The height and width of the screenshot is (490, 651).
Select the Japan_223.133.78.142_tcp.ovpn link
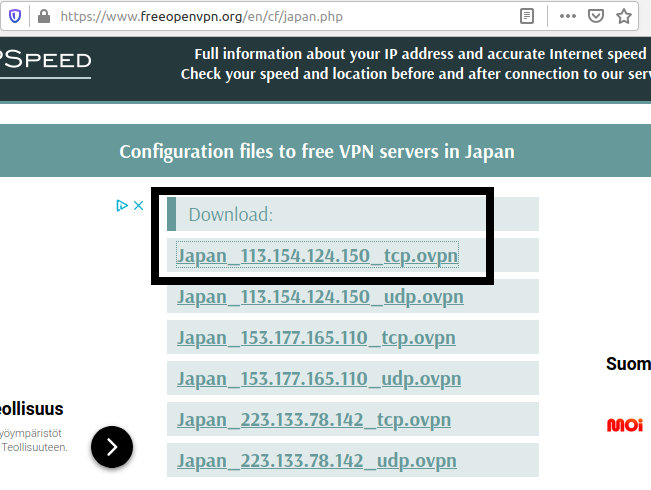313,420
